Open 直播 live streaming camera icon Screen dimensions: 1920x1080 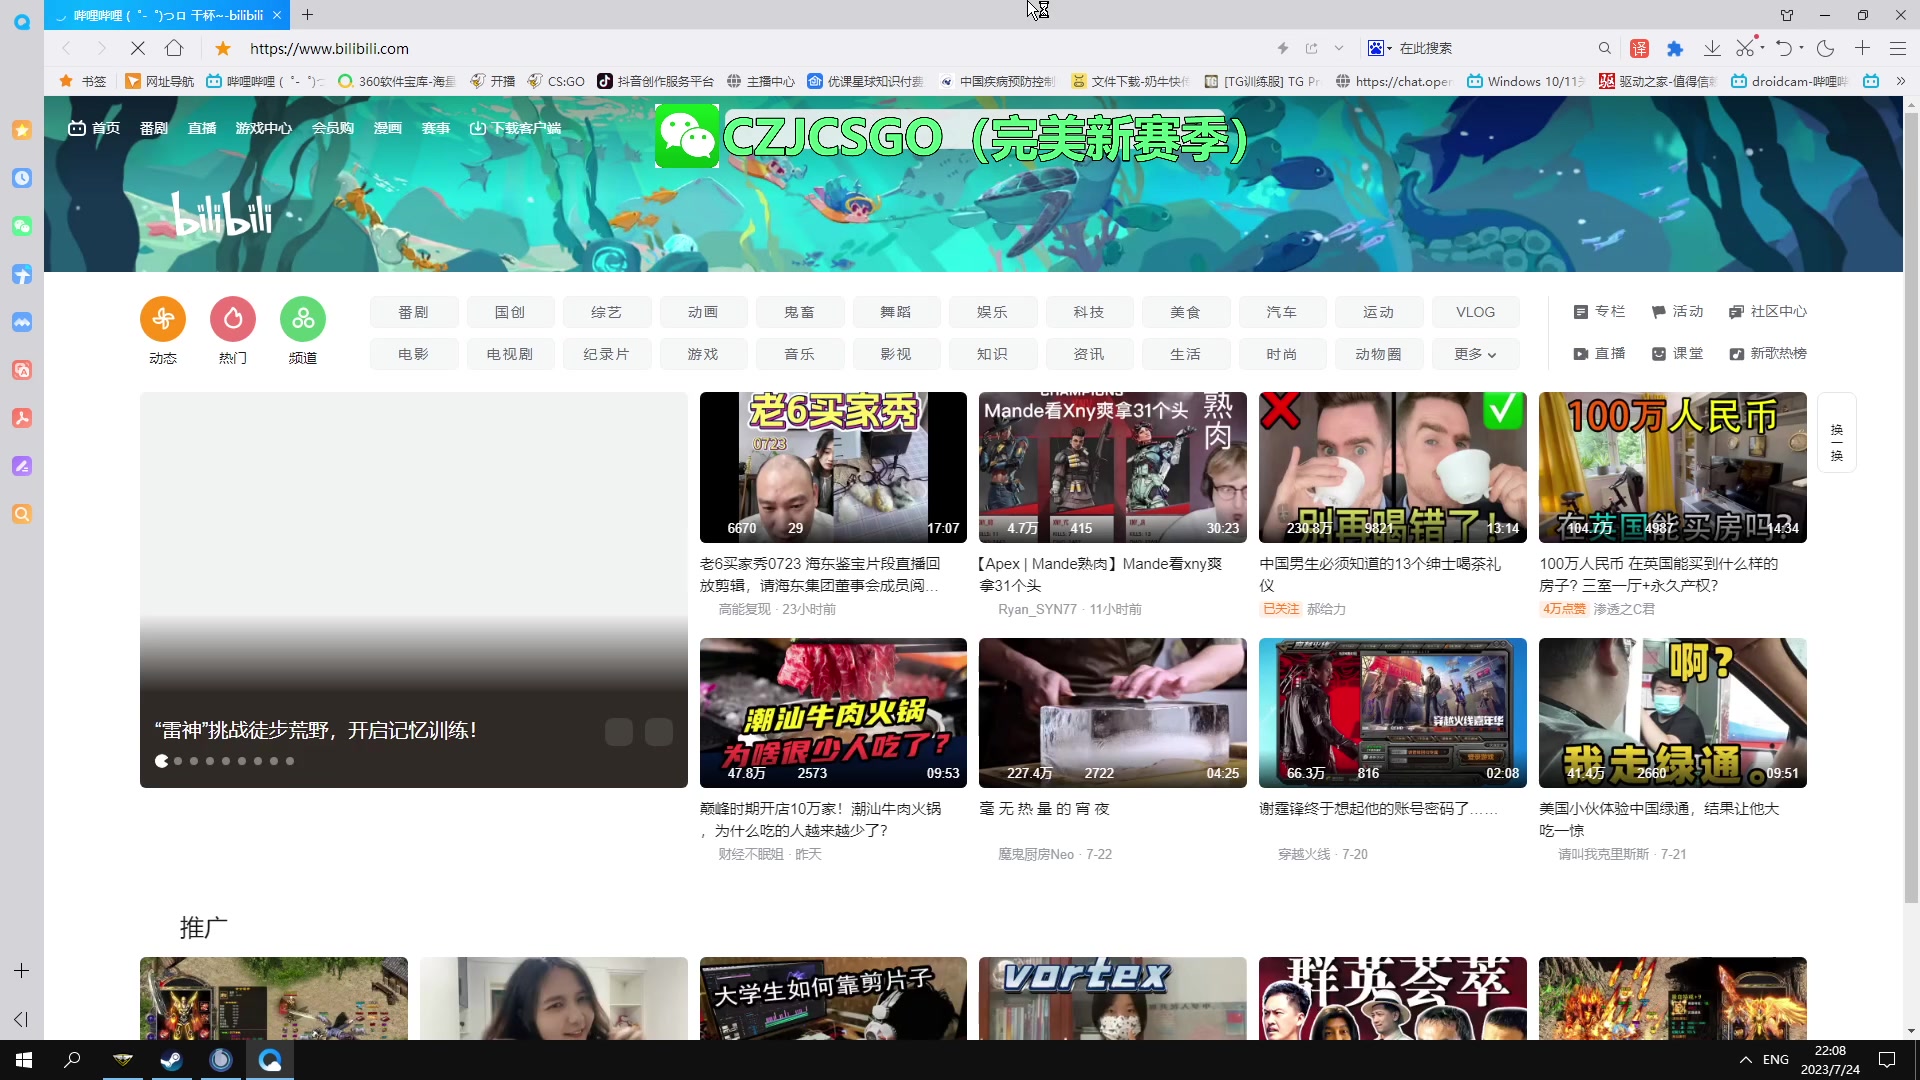[x=1581, y=353]
